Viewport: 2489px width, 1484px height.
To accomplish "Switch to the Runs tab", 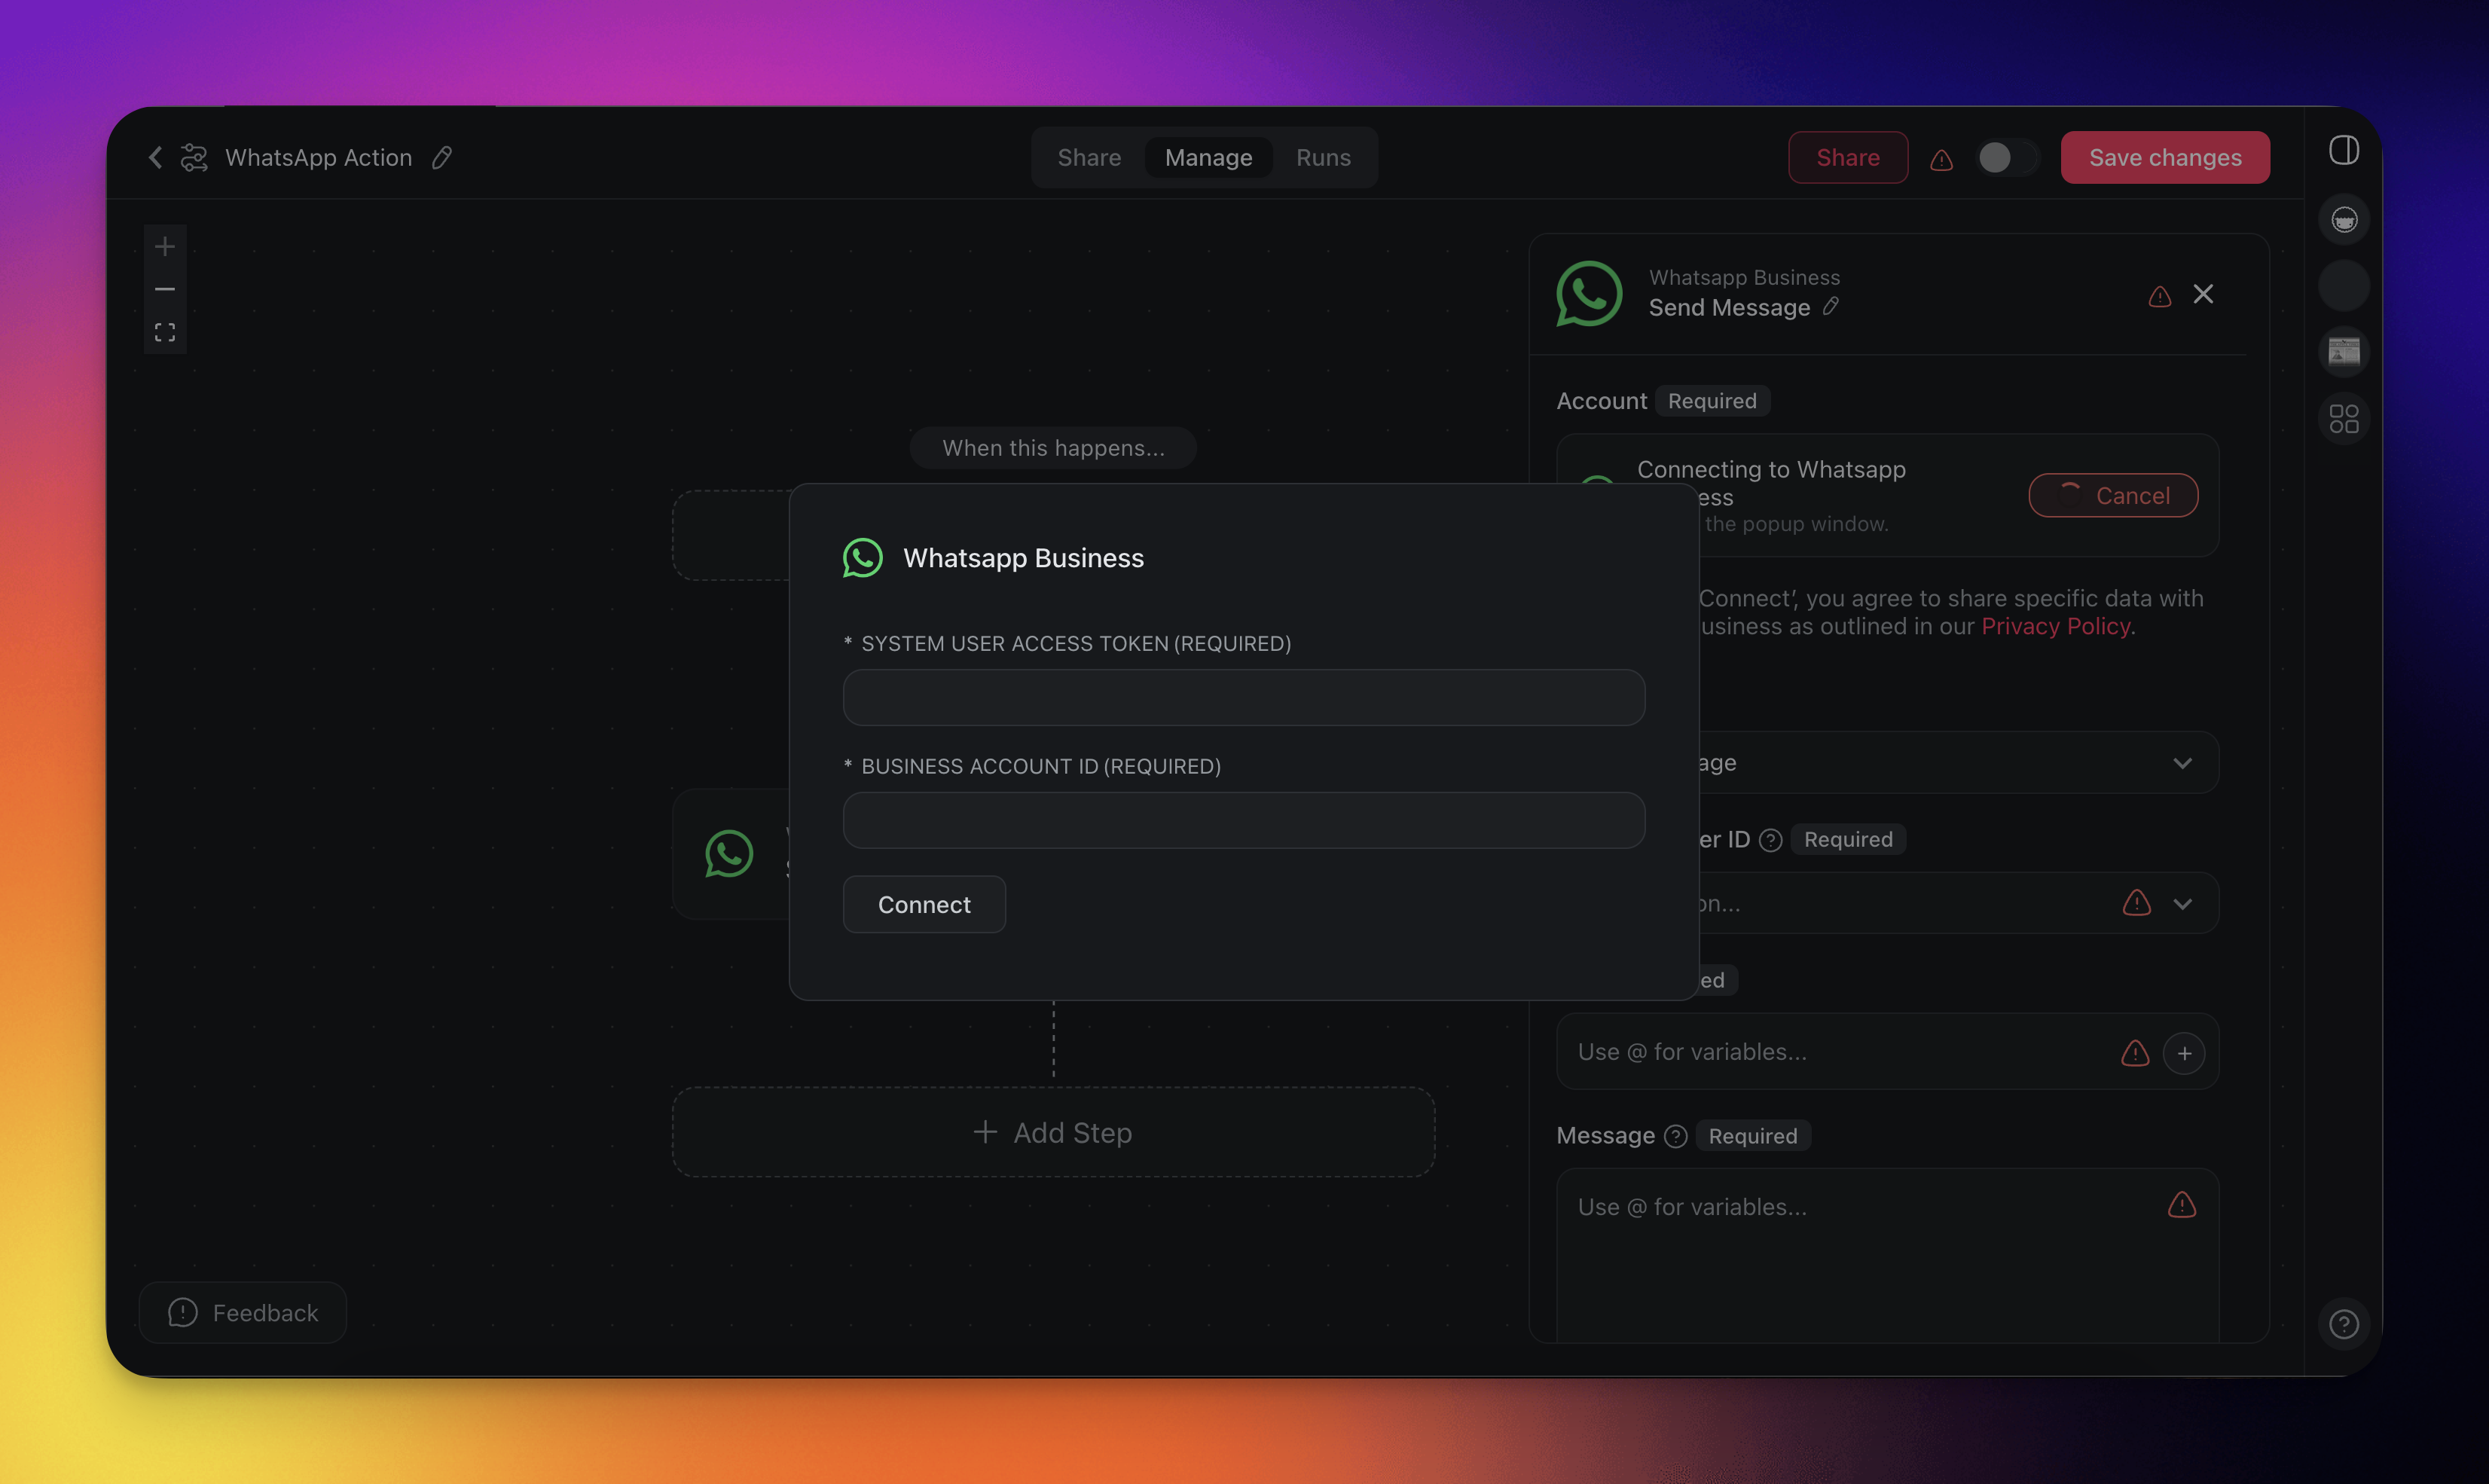I will (x=1323, y=158).
